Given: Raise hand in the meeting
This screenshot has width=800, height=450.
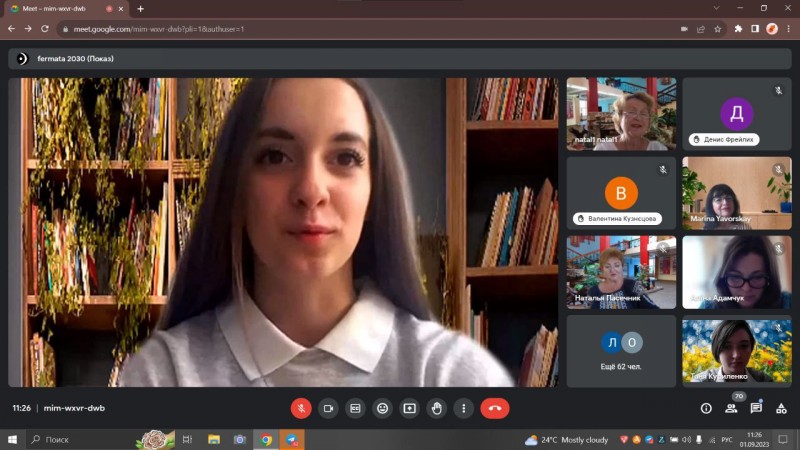Looking at the screenshot, I should pyautogui.click(x=436, y=408).
